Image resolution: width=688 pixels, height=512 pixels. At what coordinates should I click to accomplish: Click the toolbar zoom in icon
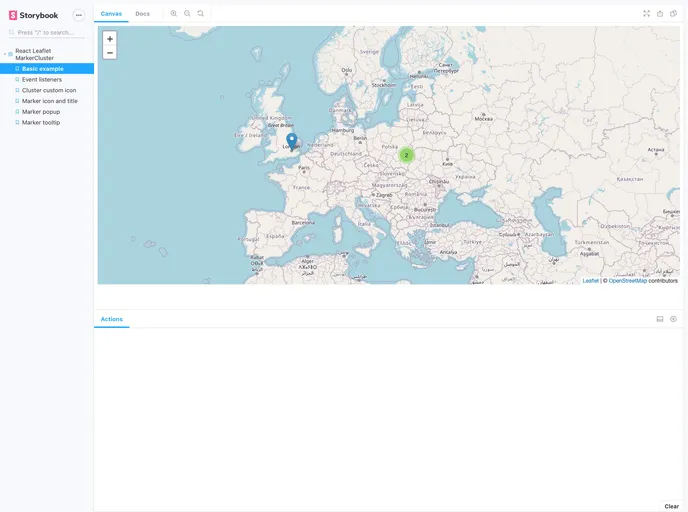pyautogui.click(x=174, y=14)
